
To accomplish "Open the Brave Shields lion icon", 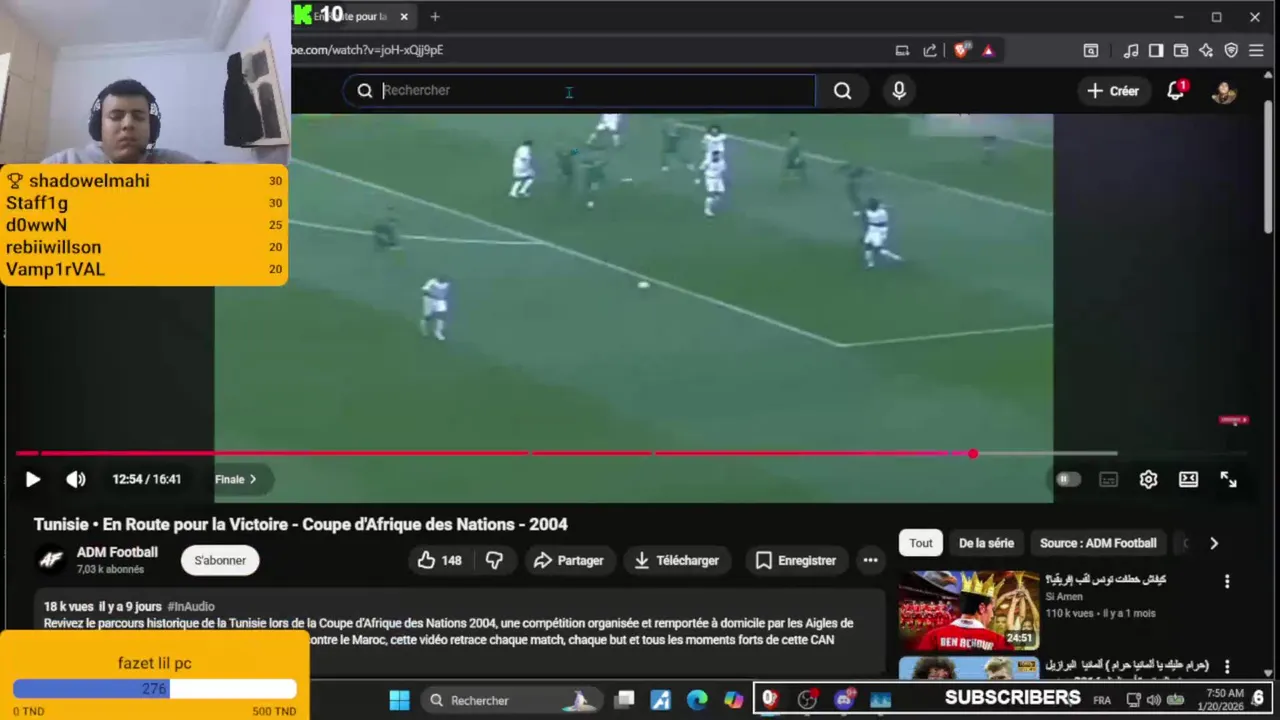I will (x=961, y=51).
